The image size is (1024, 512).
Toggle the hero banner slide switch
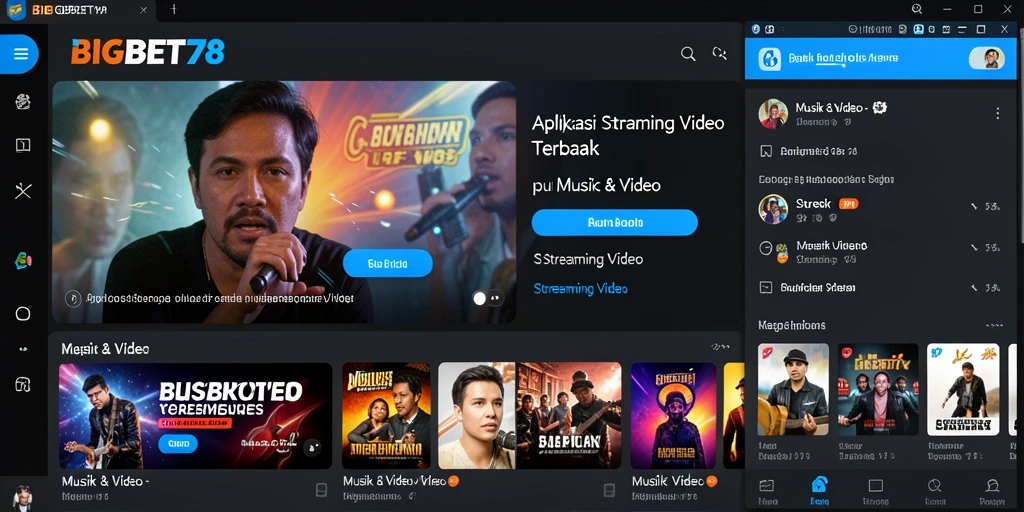[488, 298]
